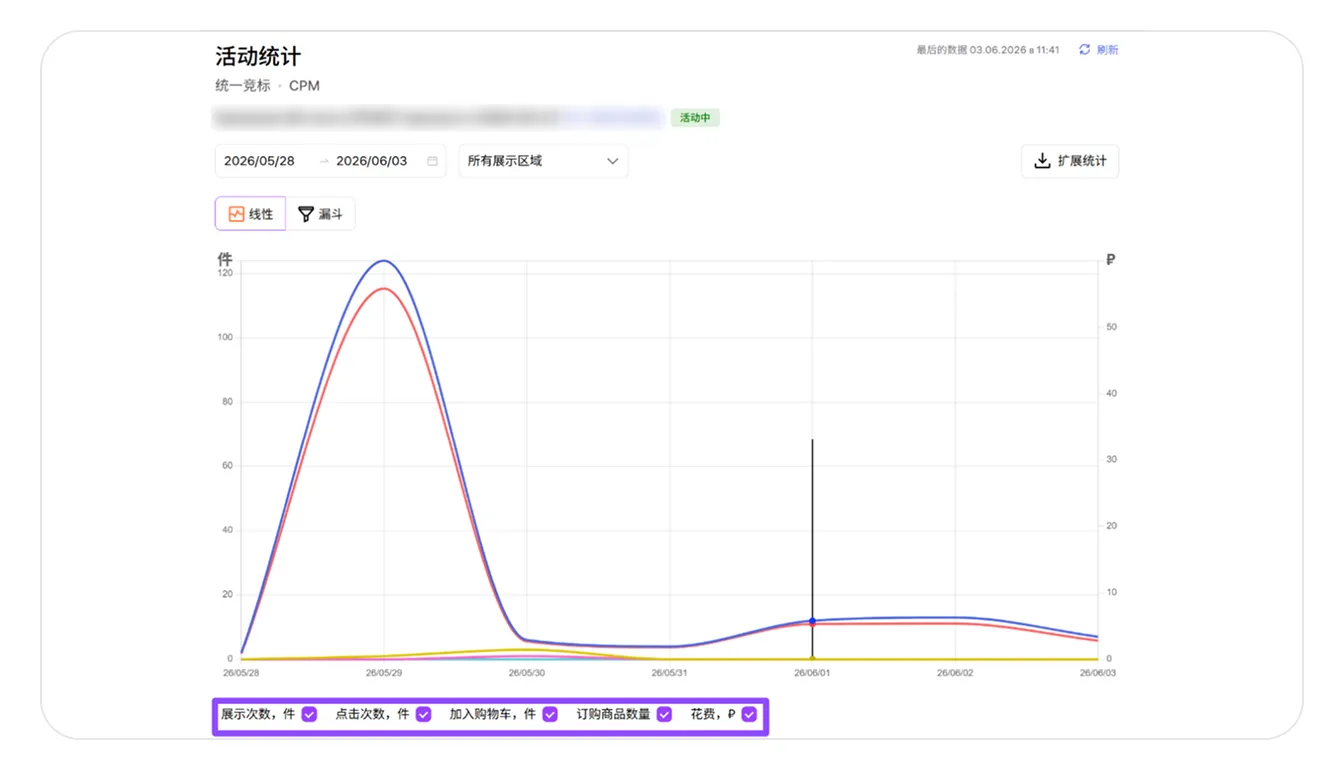1344x772 pixels.
Task: Click the funnel icon beside 漏斗
Action: [x=306, y=214]
